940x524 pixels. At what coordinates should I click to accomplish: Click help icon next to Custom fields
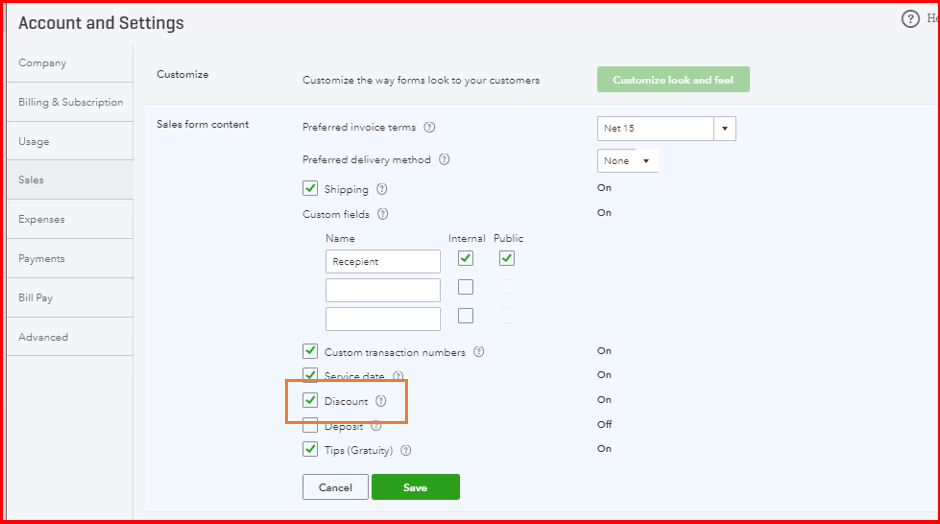pos(383,214)
